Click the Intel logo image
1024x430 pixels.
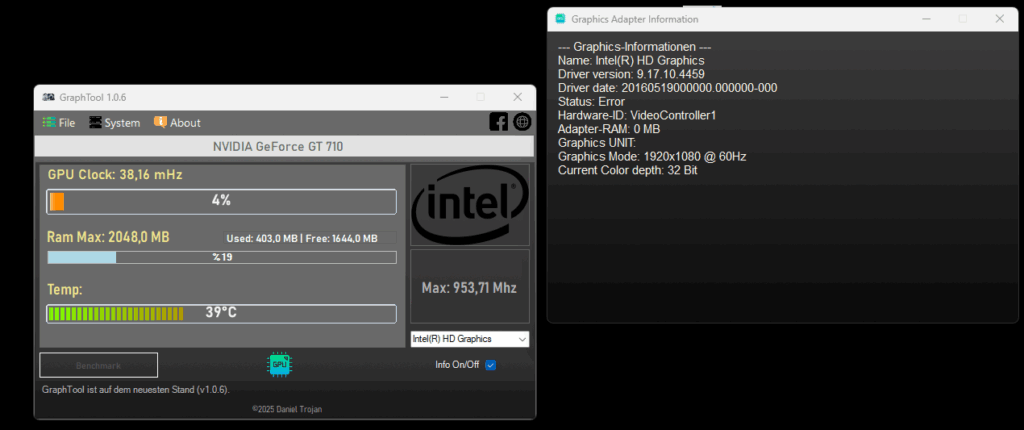pos(469,204)
